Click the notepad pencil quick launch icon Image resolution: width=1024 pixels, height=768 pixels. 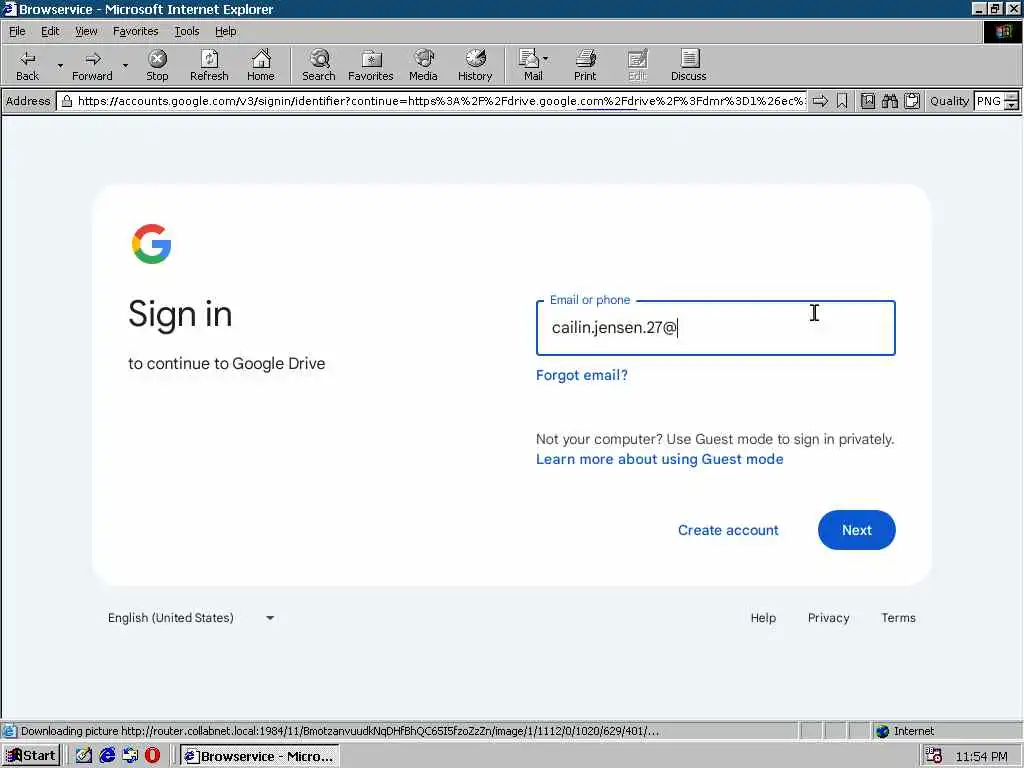click(84, 756)
